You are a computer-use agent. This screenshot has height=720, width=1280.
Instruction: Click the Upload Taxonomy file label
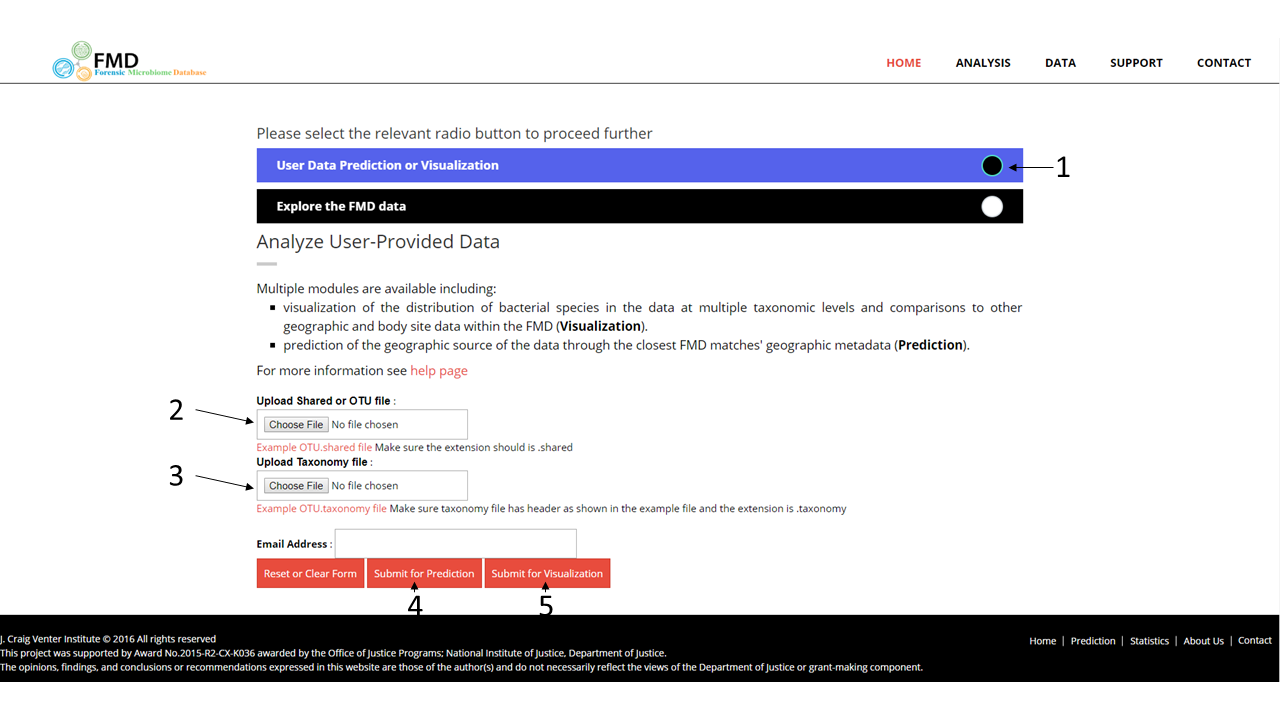[x=313, y=462]
